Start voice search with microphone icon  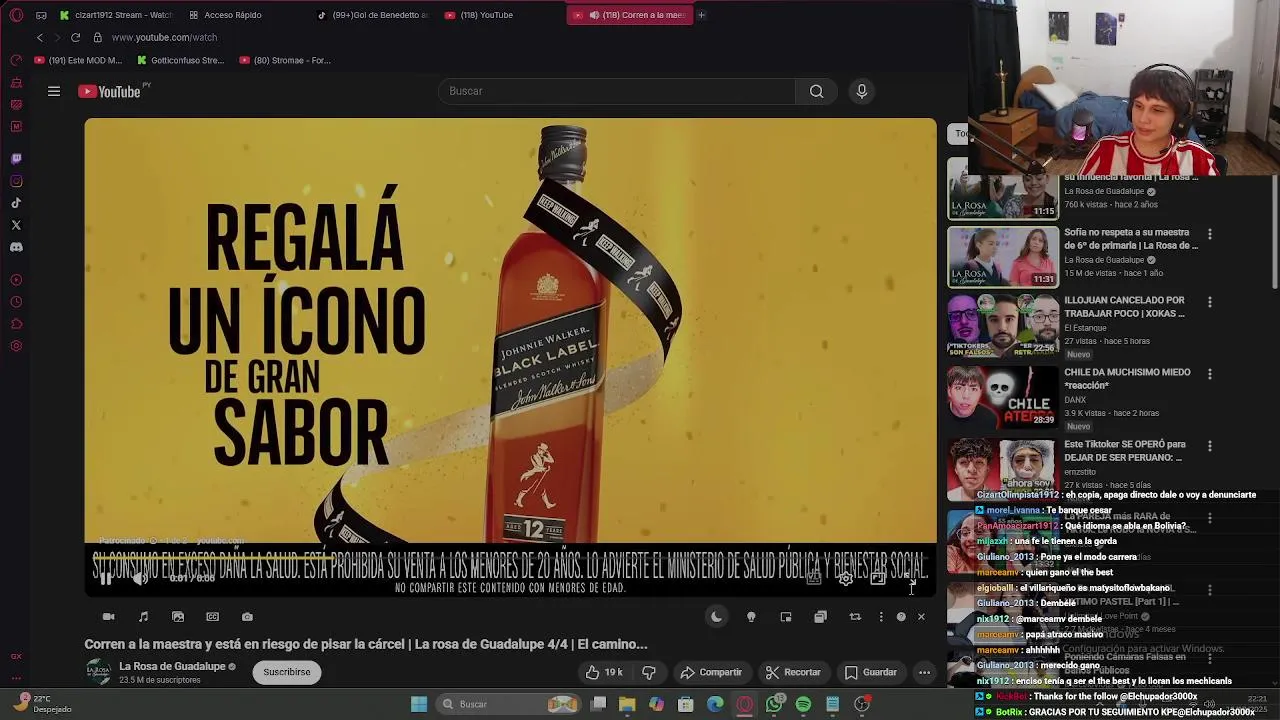point(862,91)
